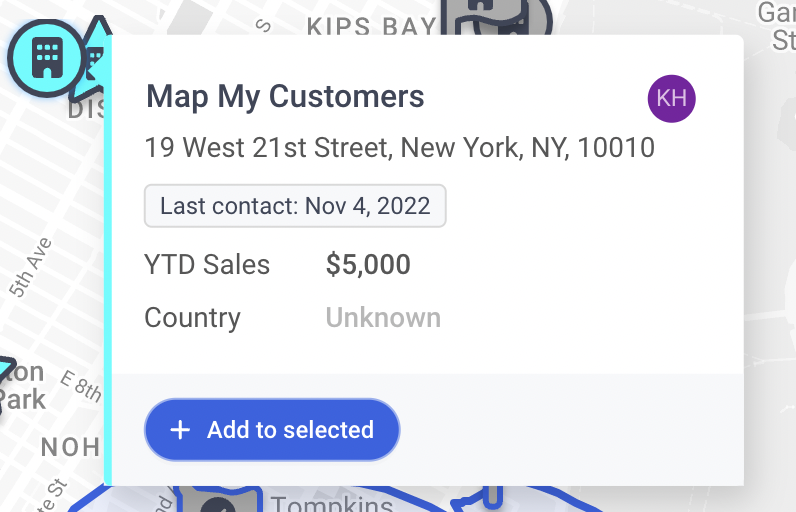Viewport: 796px width, 512px height.
Task: Open the KH owner avatar
Action: (671, 98)
